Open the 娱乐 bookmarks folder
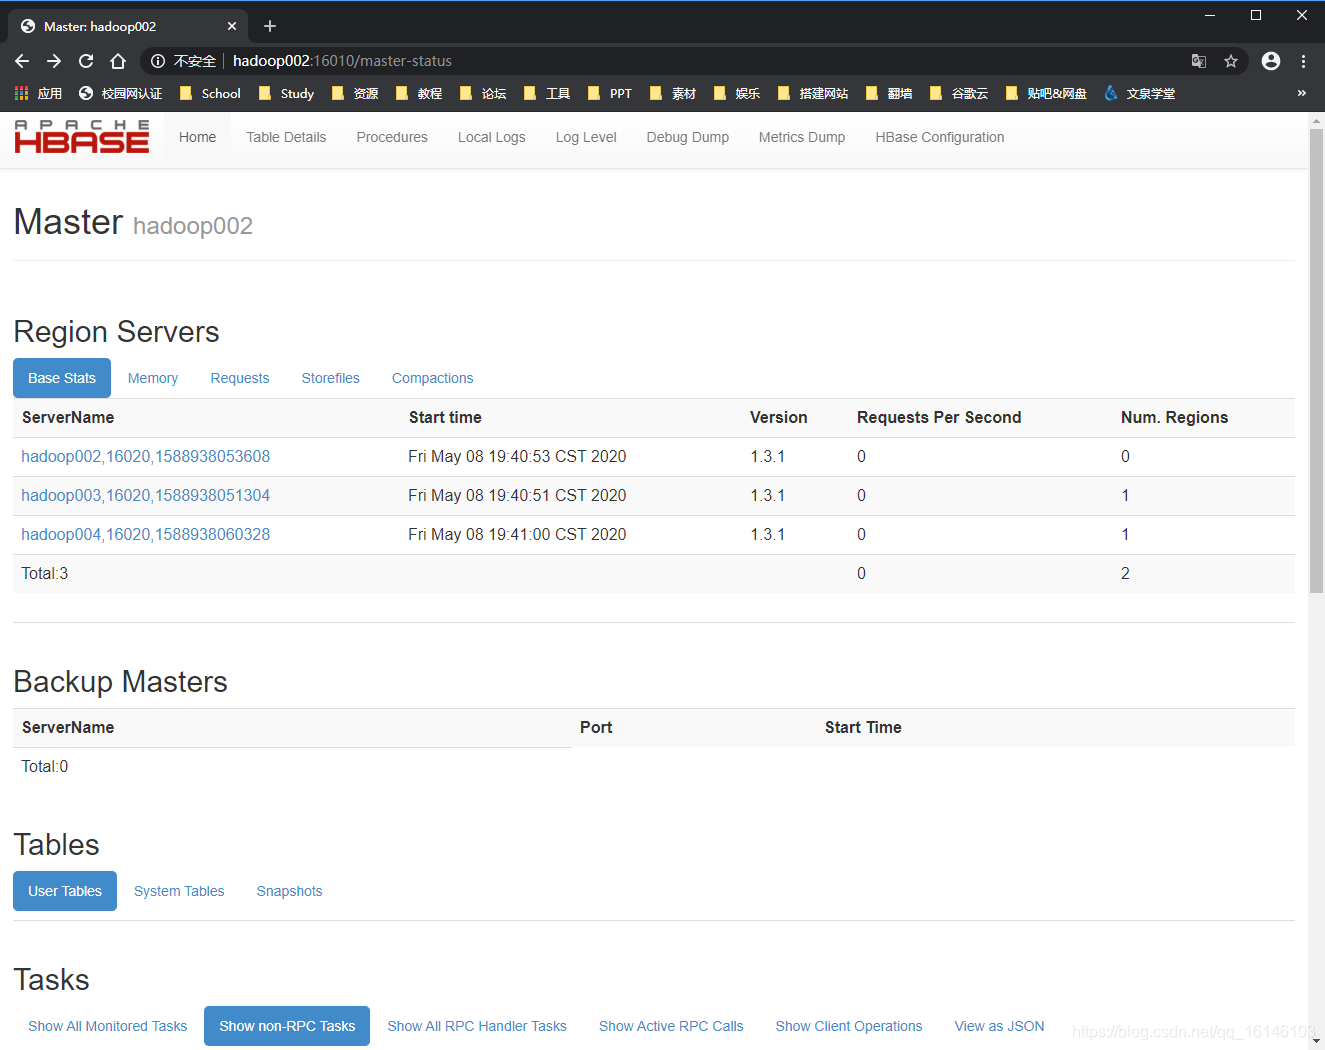The width and height of the screenshot is (1325, 1050). [737, 93]
